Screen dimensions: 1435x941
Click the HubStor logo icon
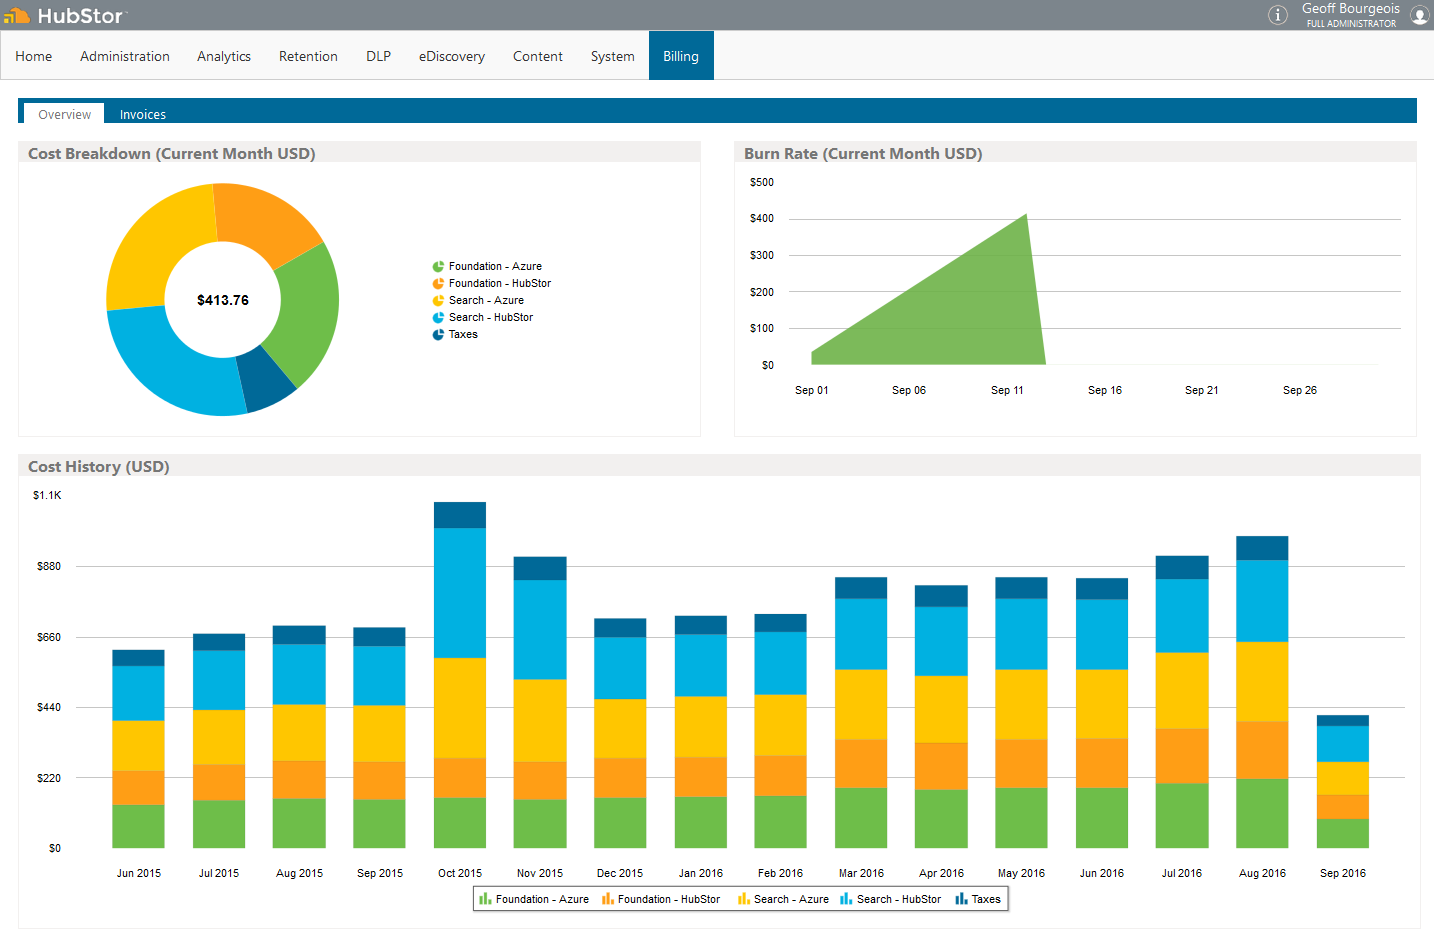[17, 16]
